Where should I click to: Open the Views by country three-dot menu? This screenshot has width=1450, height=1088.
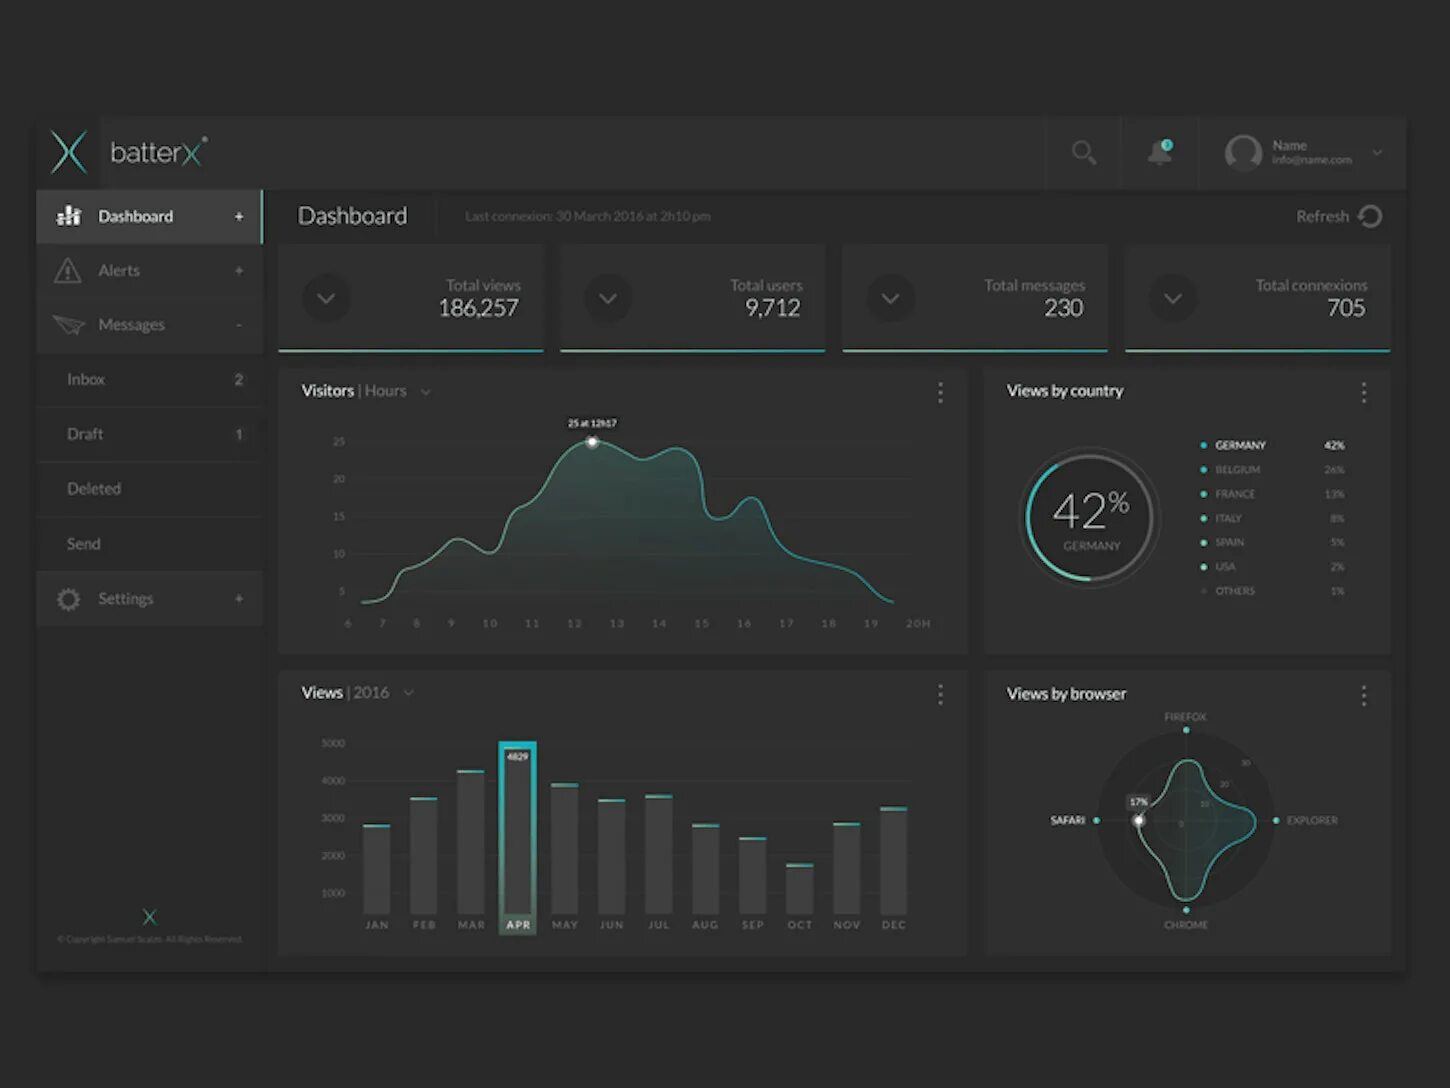[x=1364, y=393]
